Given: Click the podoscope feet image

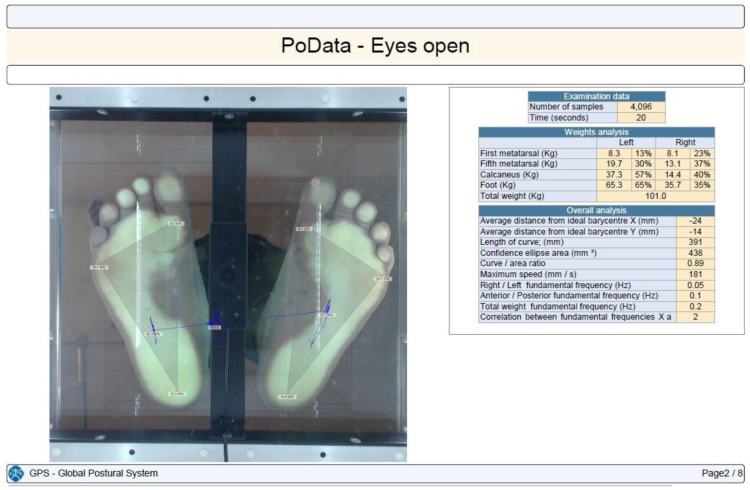Looking at the screenshot, I should 228,274.
